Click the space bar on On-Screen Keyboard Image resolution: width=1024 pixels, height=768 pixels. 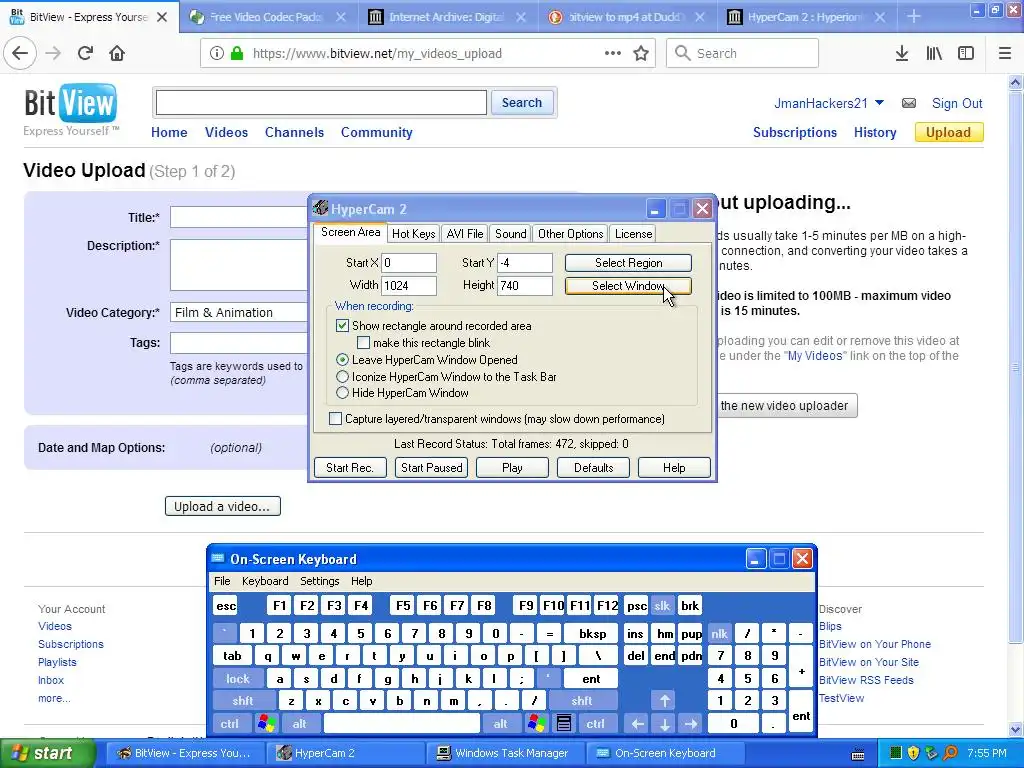pos(402,724)
